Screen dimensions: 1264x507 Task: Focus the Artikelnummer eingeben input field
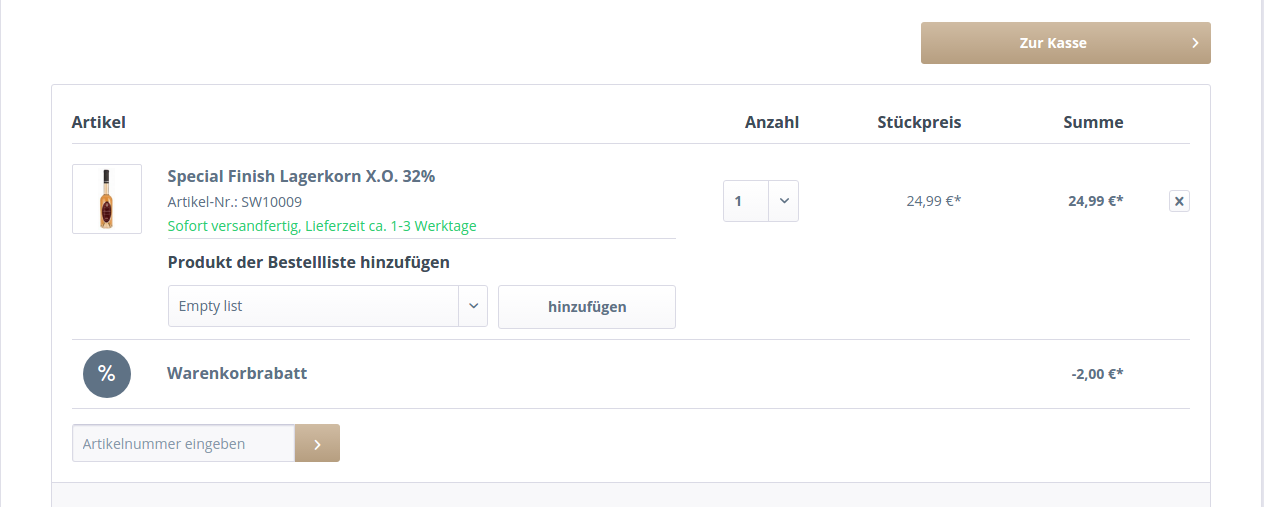pyautogui.click(x=183, y=444)
